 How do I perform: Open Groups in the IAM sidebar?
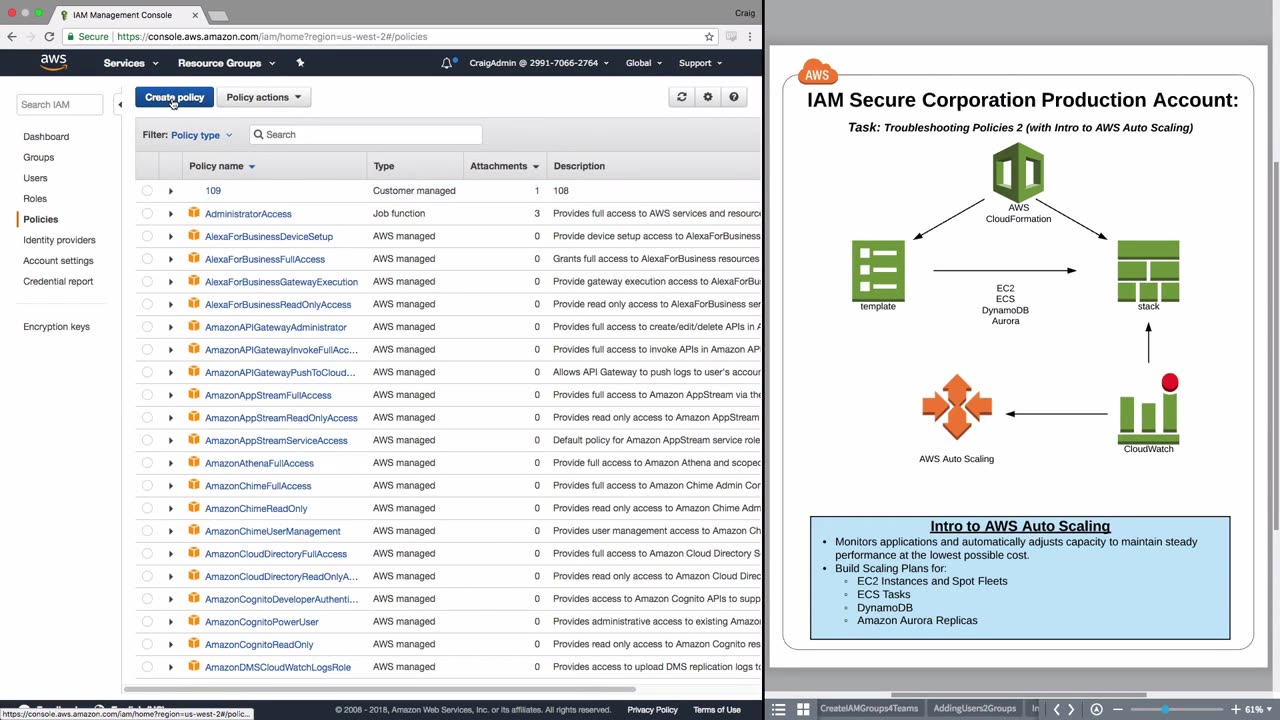coord(39,157)
